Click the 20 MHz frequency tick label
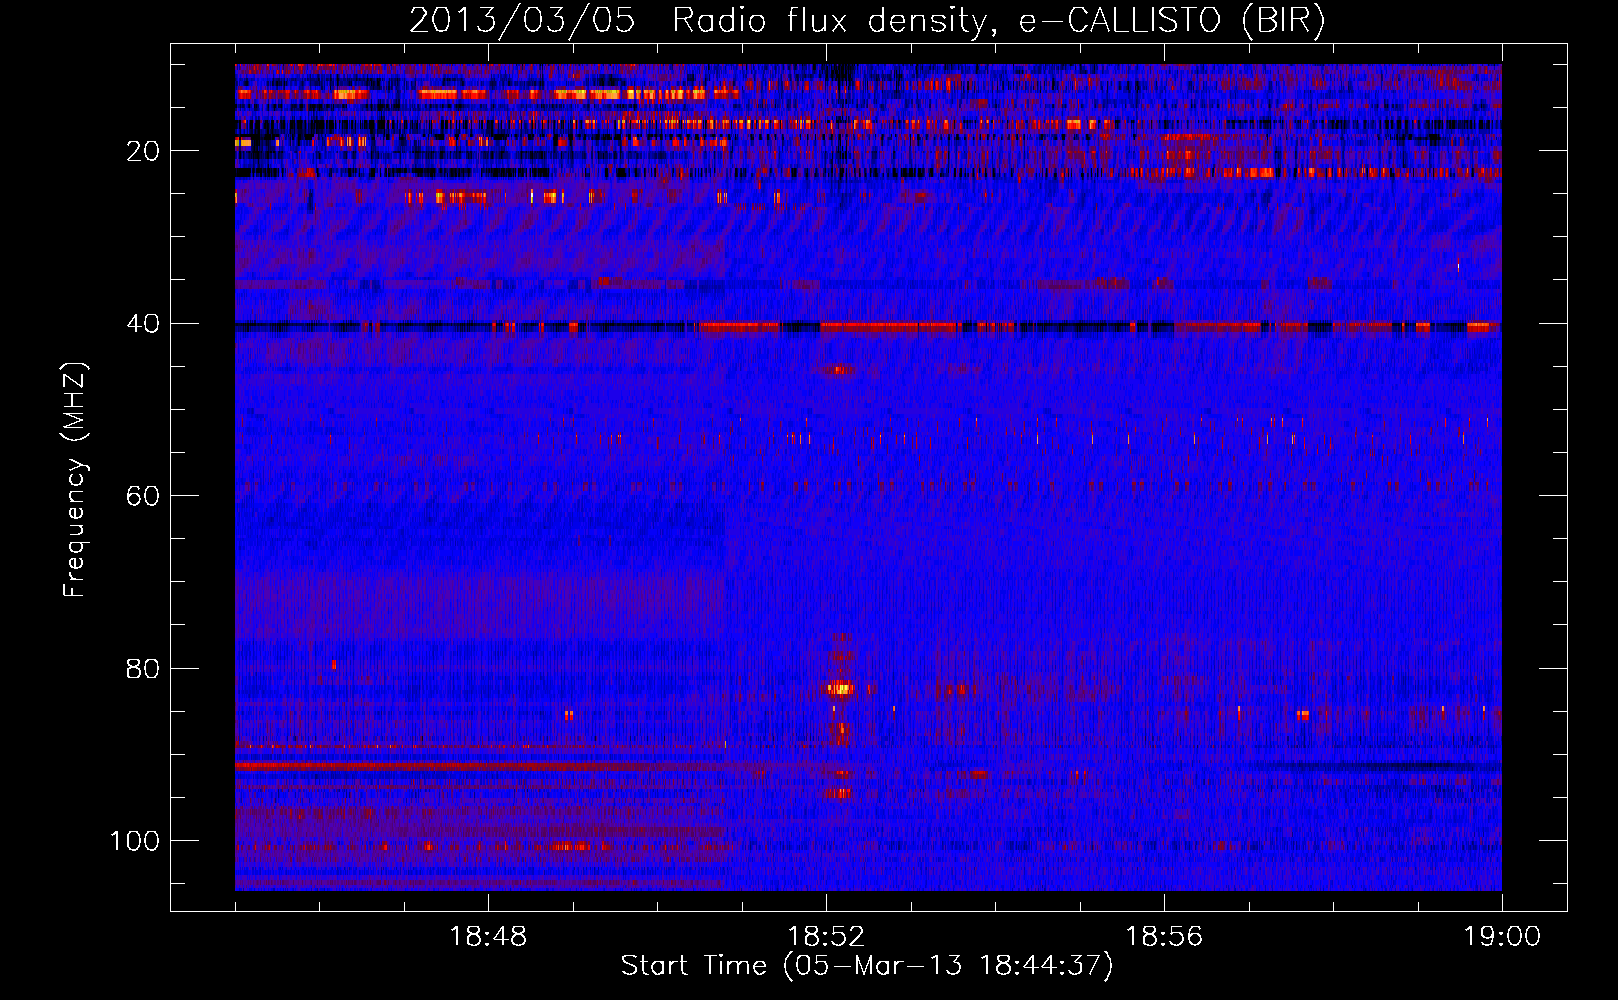 point(143,151)
